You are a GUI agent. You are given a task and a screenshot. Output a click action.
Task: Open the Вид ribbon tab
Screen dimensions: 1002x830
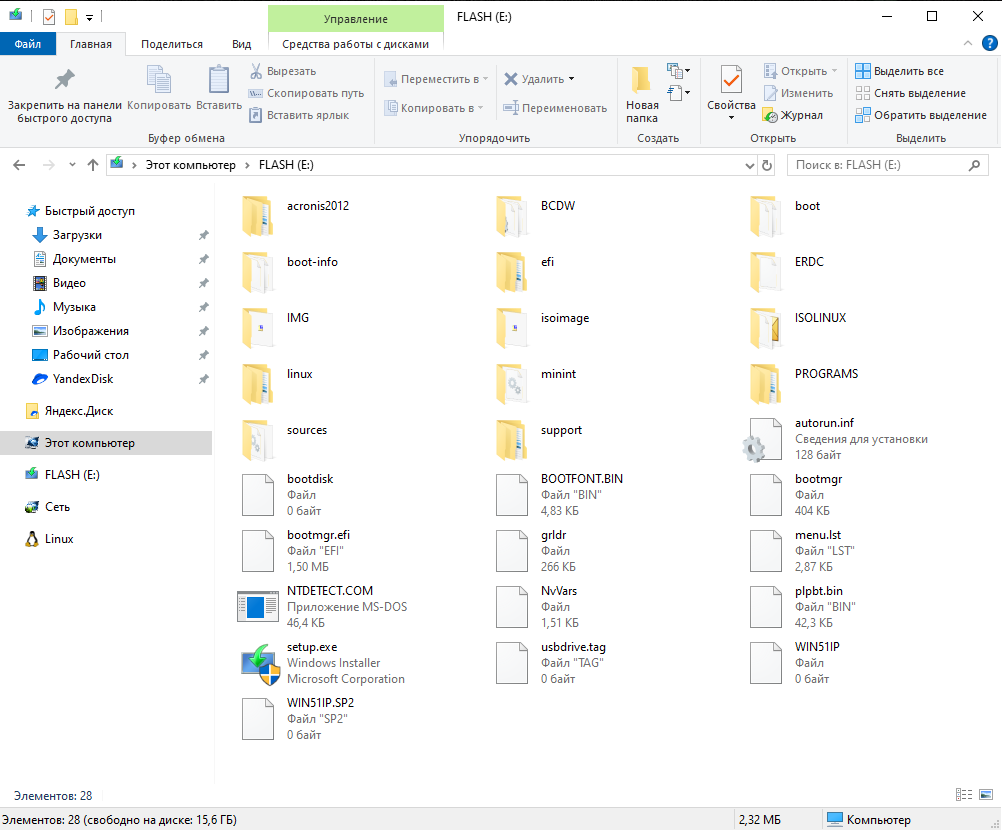241,44
